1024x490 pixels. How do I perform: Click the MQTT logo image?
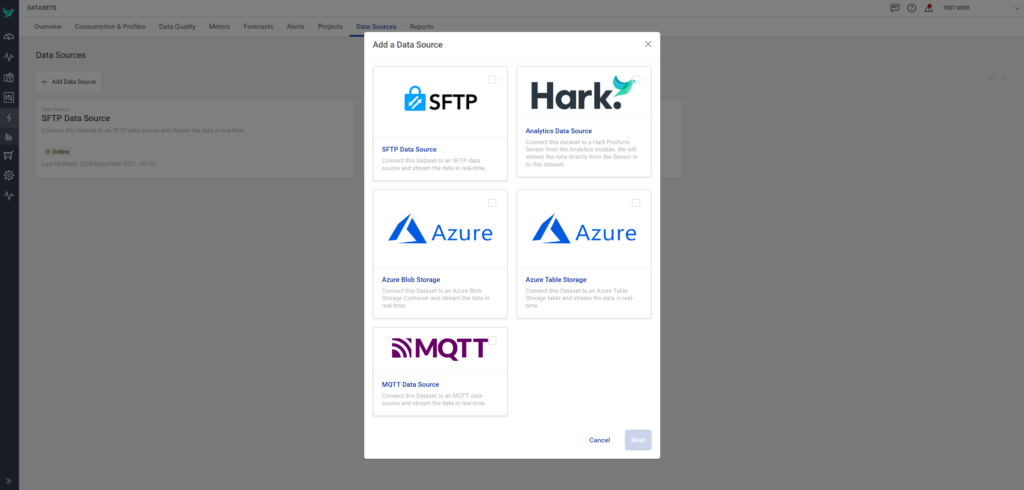click(440, 349)
